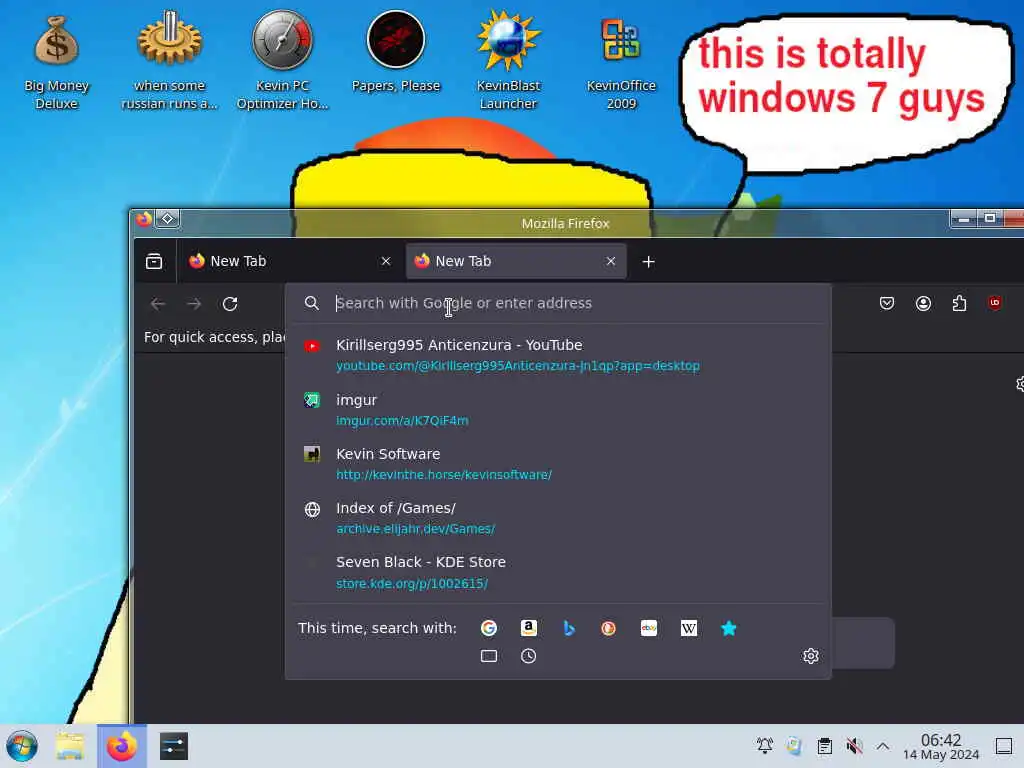The height and width of the screenshot is (768, 1024).
Task: Open Kevin Software suggestion
Action: coord(558,464)
